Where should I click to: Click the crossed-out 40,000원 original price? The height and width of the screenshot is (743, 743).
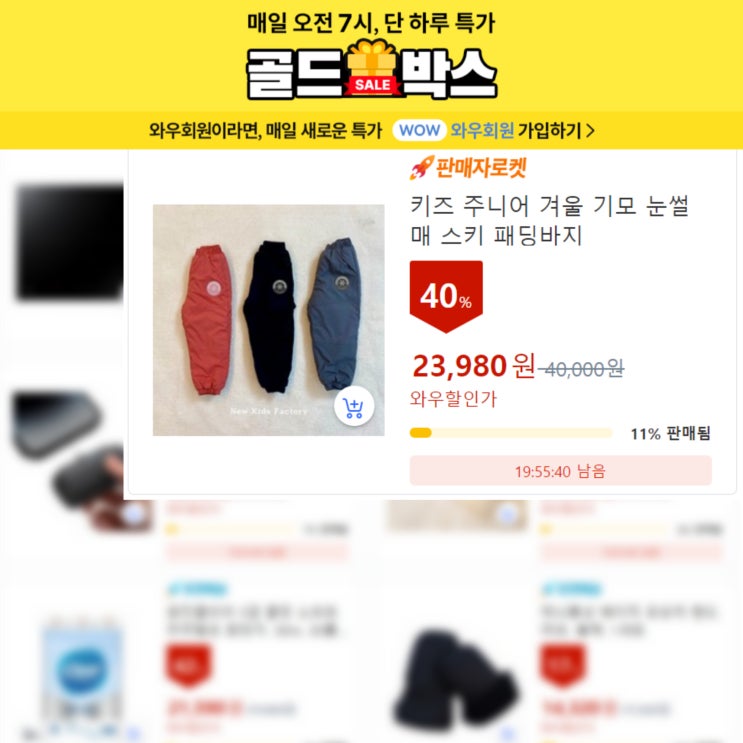click(582, 368)
